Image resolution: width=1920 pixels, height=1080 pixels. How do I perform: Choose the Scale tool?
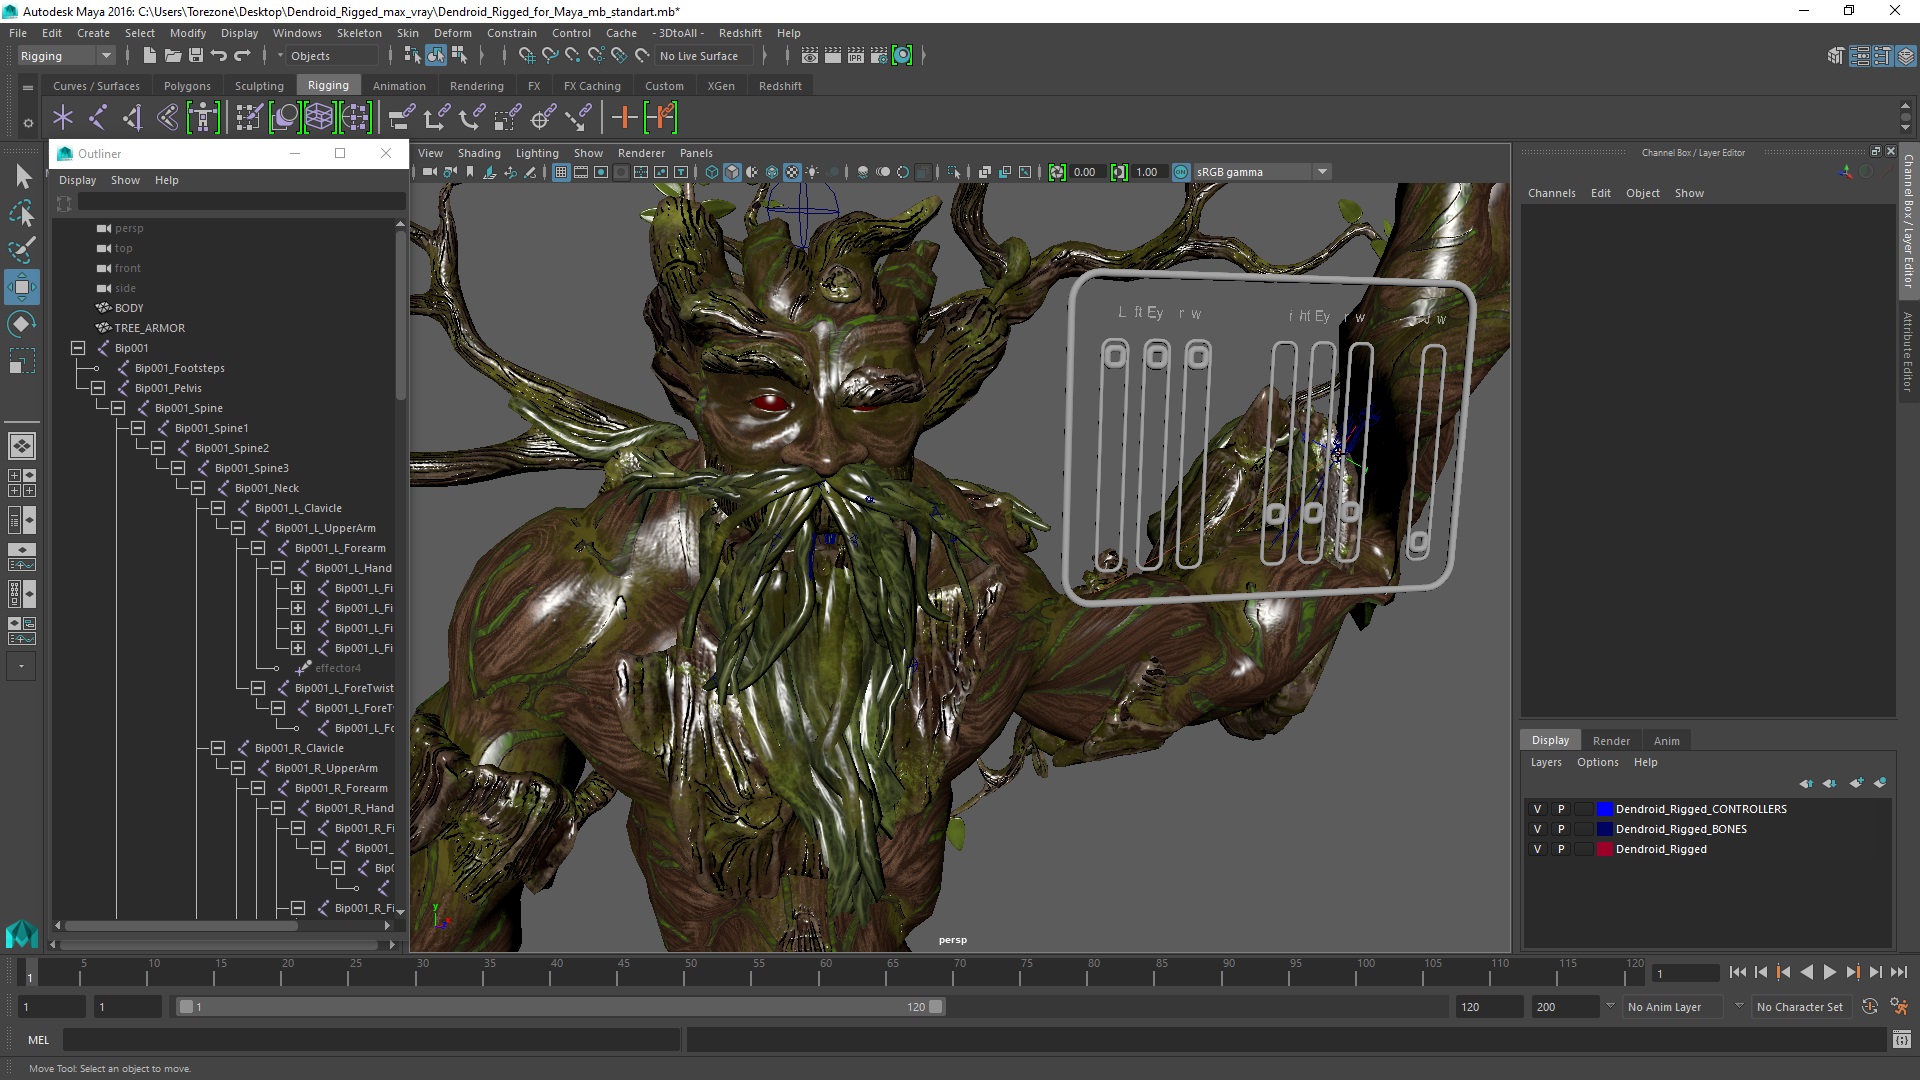(x=22, y=361)
